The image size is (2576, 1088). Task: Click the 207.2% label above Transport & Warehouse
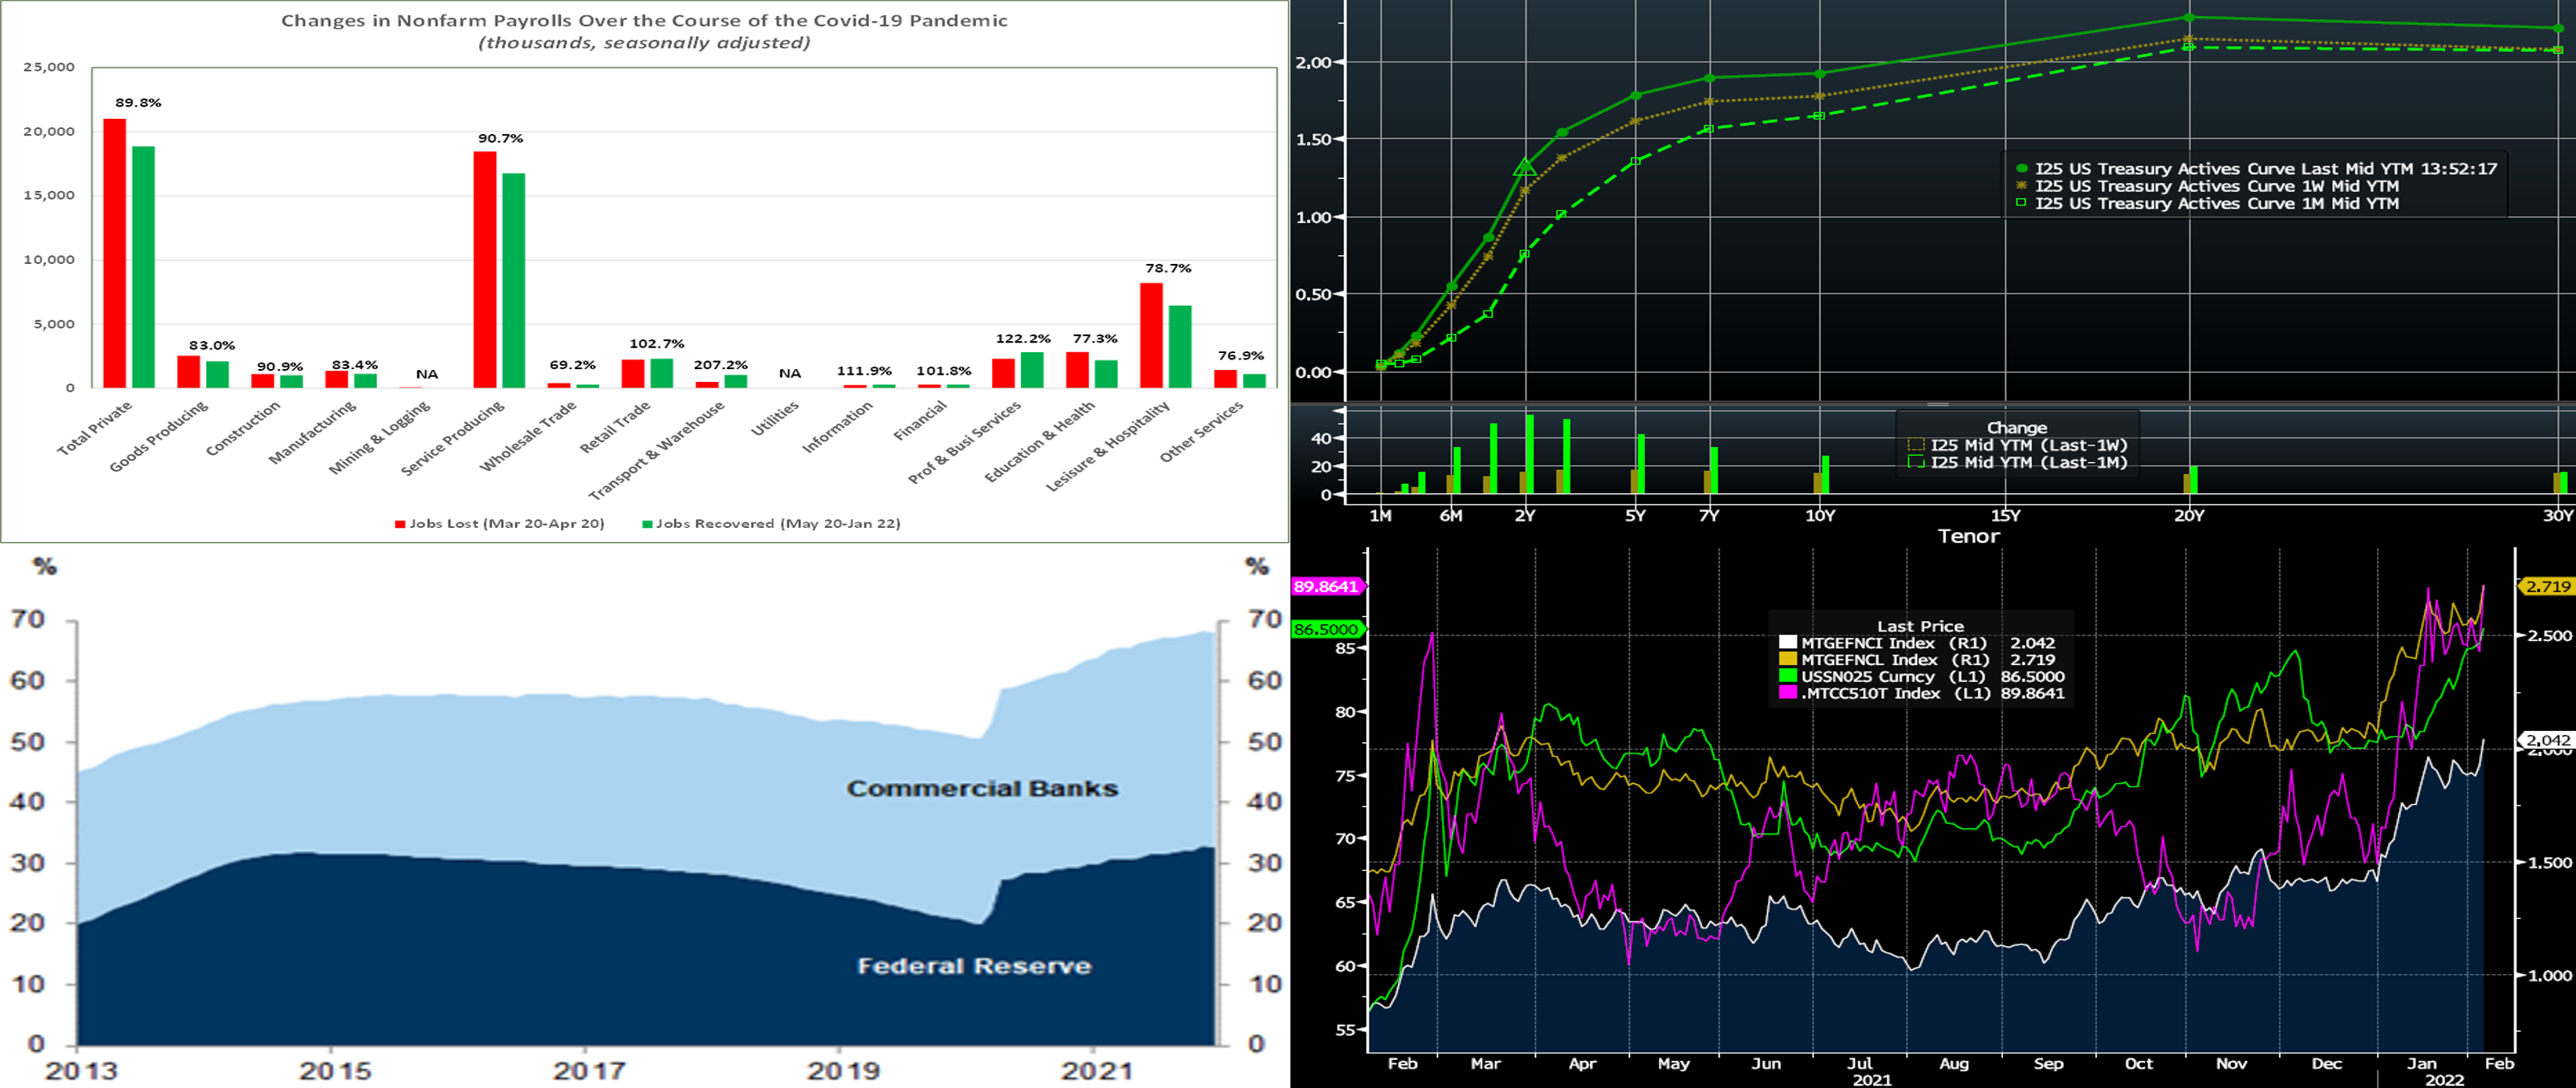[720, 365]
